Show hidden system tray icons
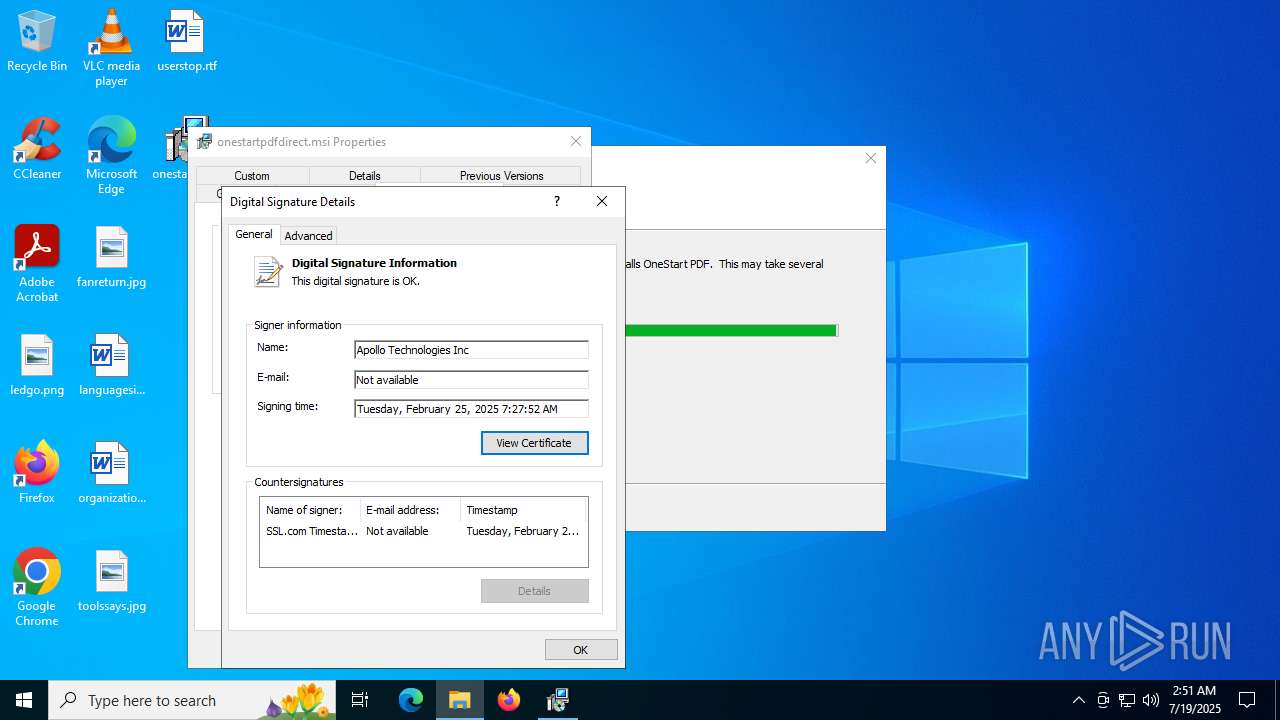The height and width of the screenshot is (720, 1280). [x=1078, y=700]
